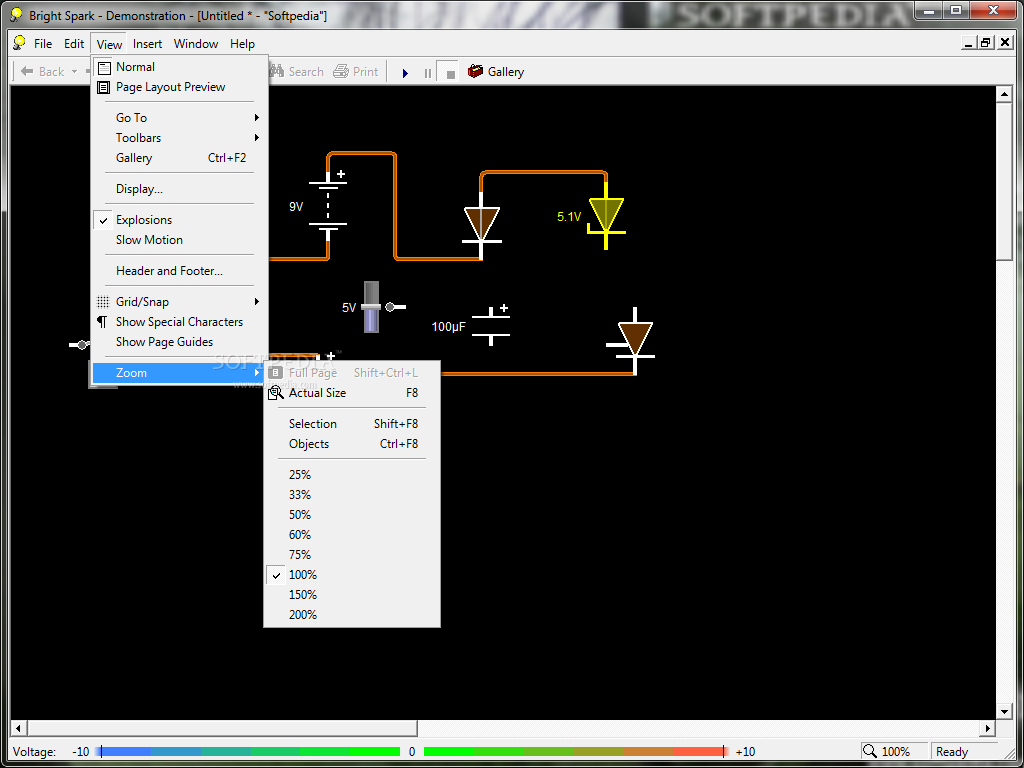Open Header and Footer...
This screenshot has width=1024, height=768.
180,271
